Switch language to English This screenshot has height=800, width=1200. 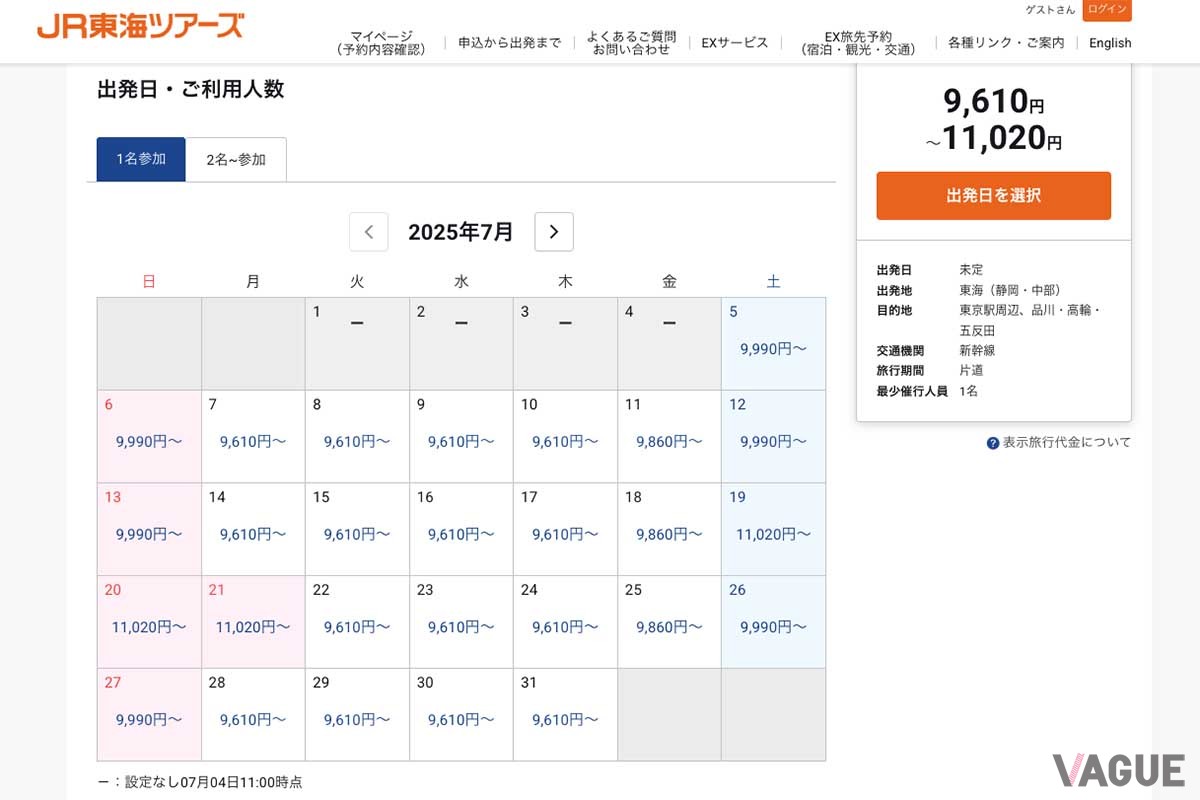pyautogui.click(x=1110, y=43)
